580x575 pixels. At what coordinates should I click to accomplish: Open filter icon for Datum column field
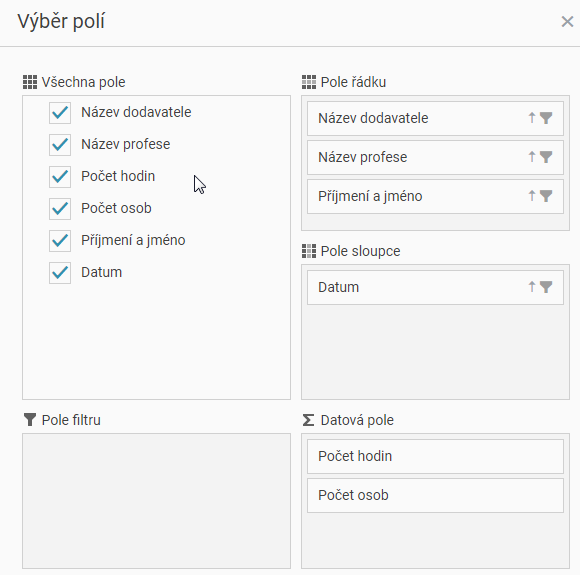point(546,287)
